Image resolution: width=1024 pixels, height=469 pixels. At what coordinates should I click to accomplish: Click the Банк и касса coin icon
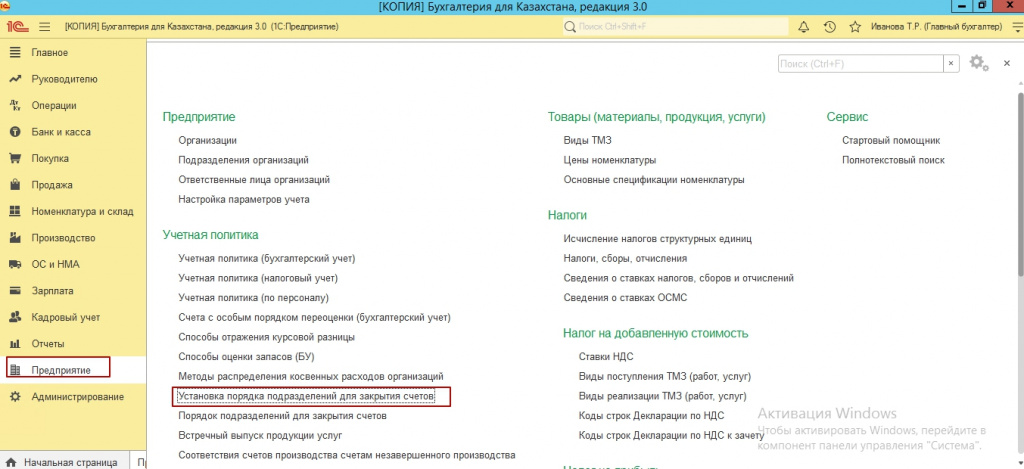16,132
